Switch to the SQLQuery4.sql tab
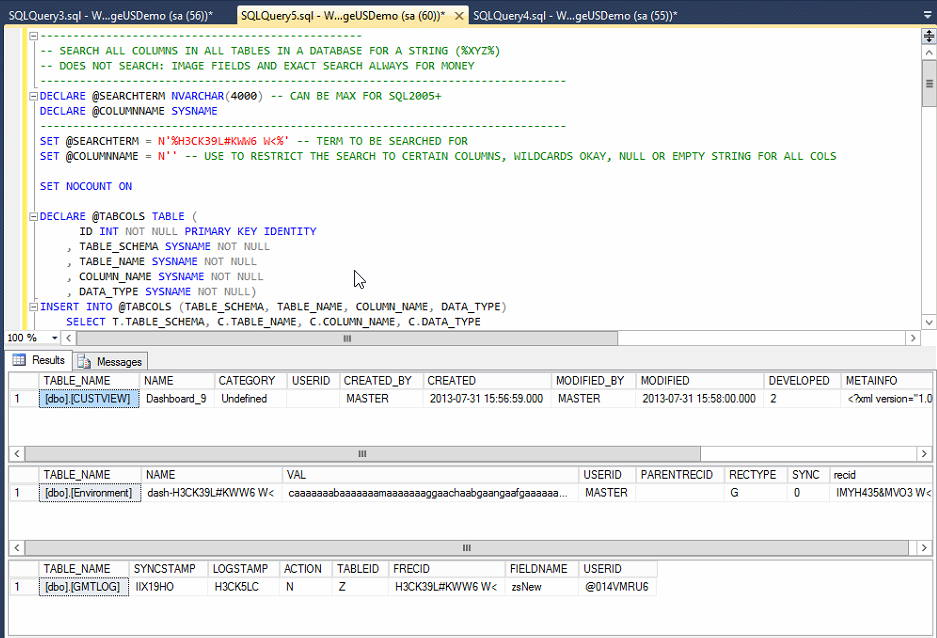The width and height of the screenshot is (937, 638). click(x=574, y=15)
